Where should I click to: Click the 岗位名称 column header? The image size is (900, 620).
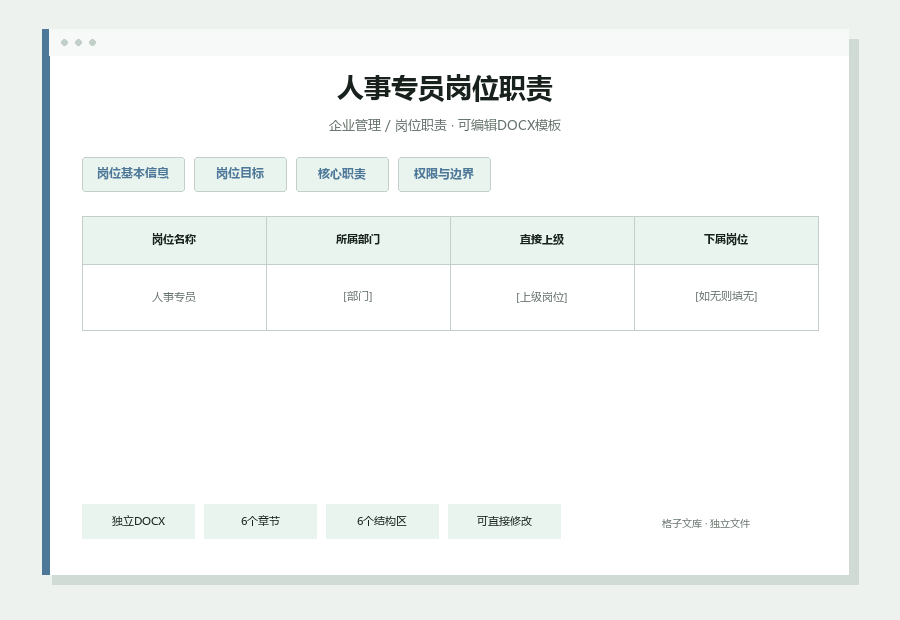point(174,240)
